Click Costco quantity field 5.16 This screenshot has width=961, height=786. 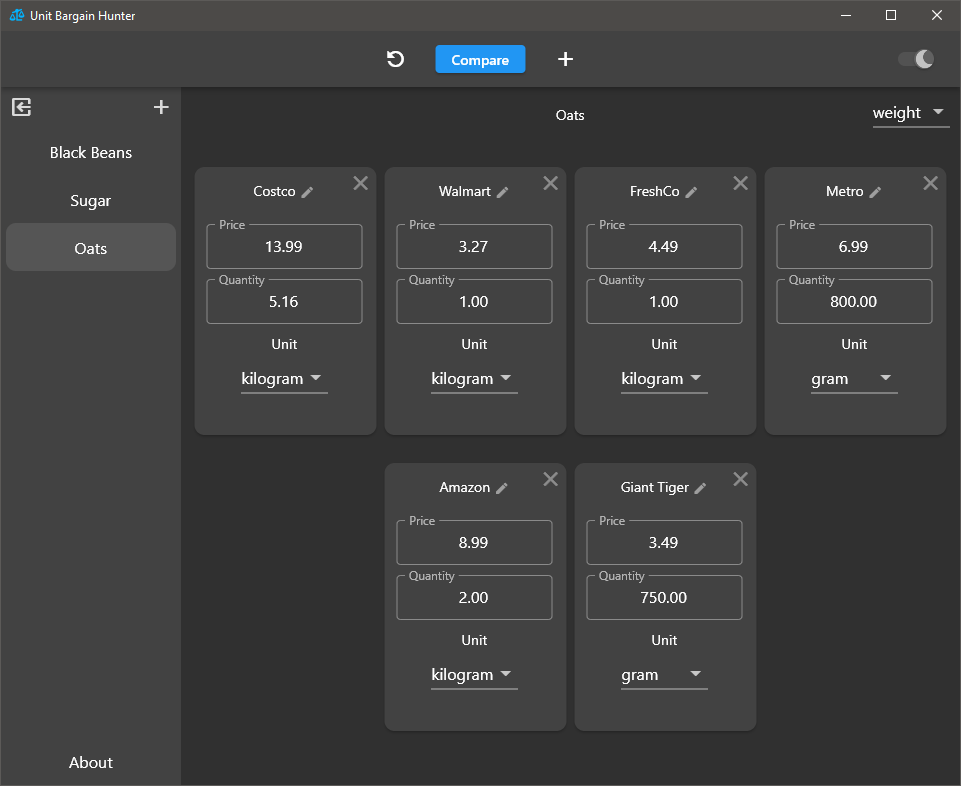pos(284,302)
